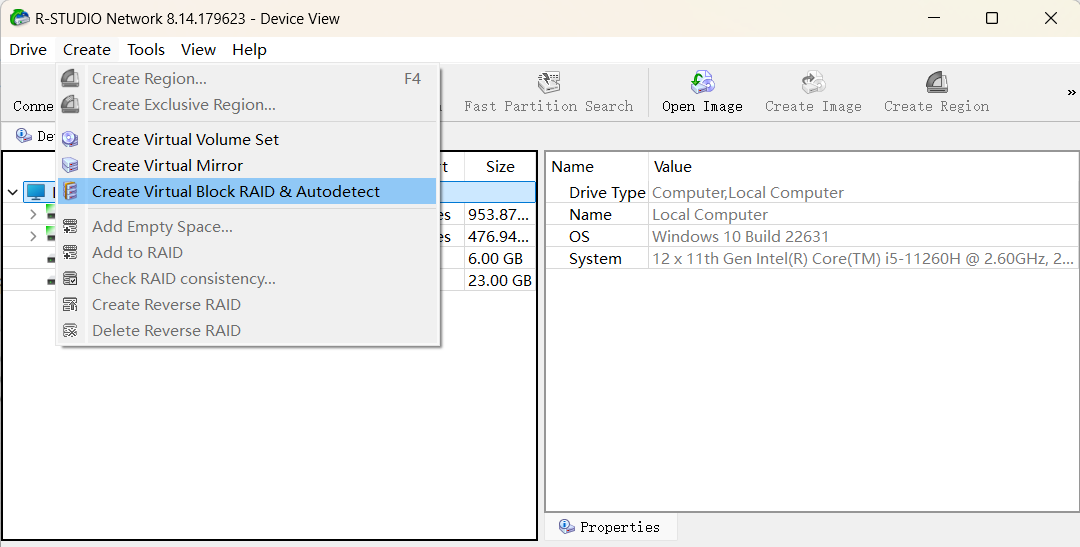
Task: Click the greyed Create Exclusive Region entry
Action: (247, 105)
